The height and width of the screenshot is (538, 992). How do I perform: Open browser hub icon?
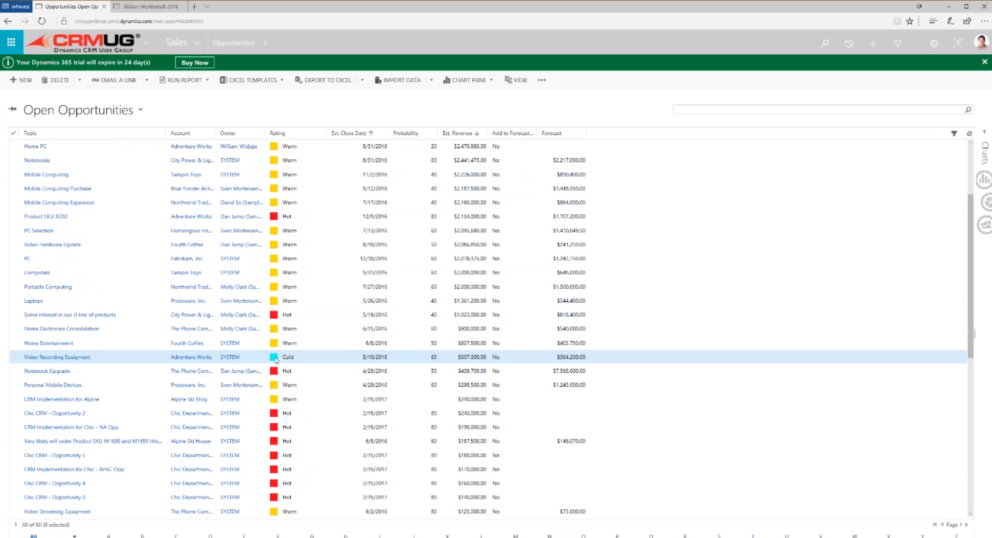coord(933,21)
